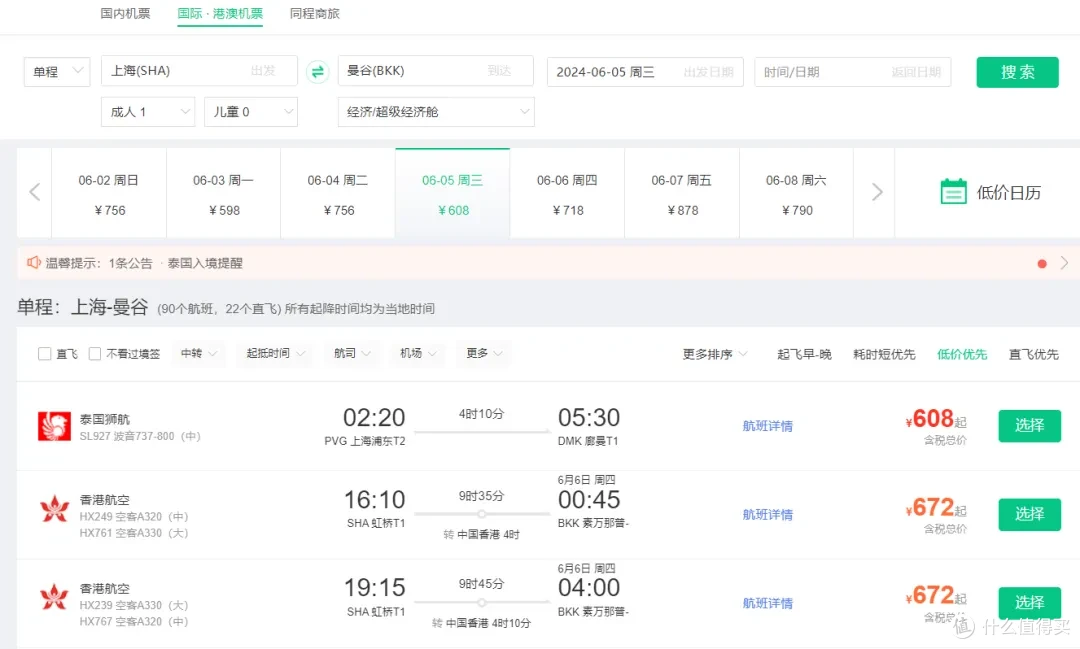Image resolution: width=1080 pixels, height=649 pixels.
Task: Select the 06-06 周四 date tab
Action: point(567,194)
